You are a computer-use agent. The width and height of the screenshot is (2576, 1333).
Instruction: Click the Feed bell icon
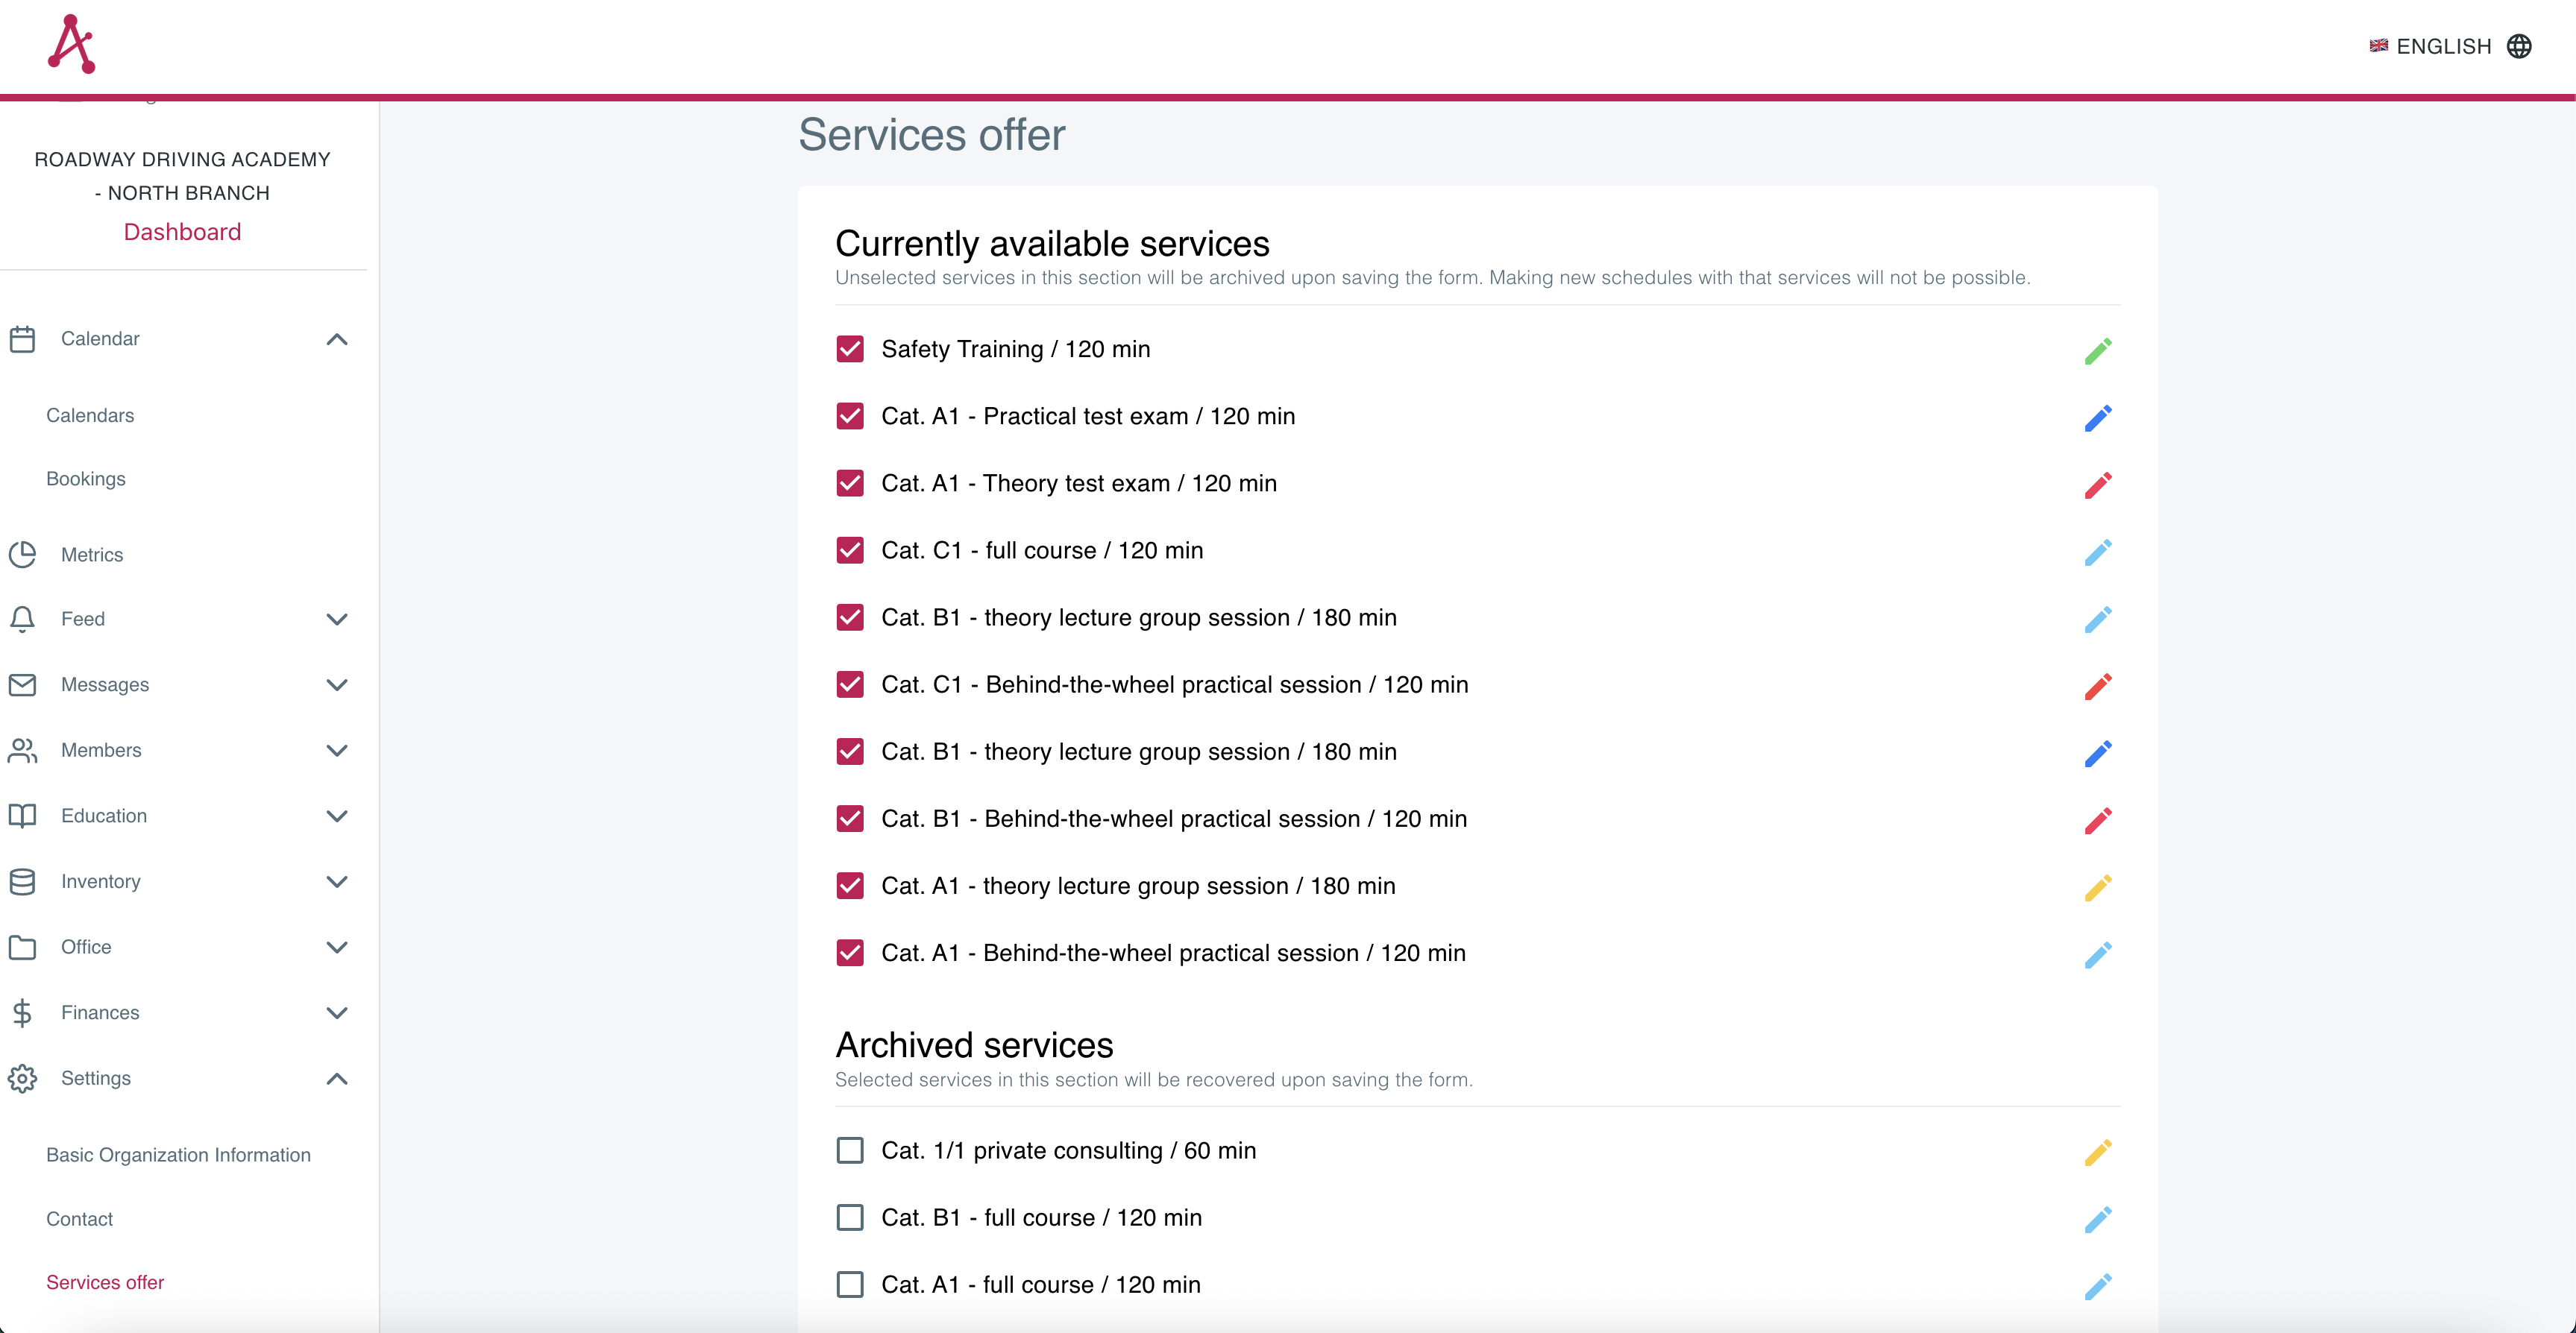point(23,619)
